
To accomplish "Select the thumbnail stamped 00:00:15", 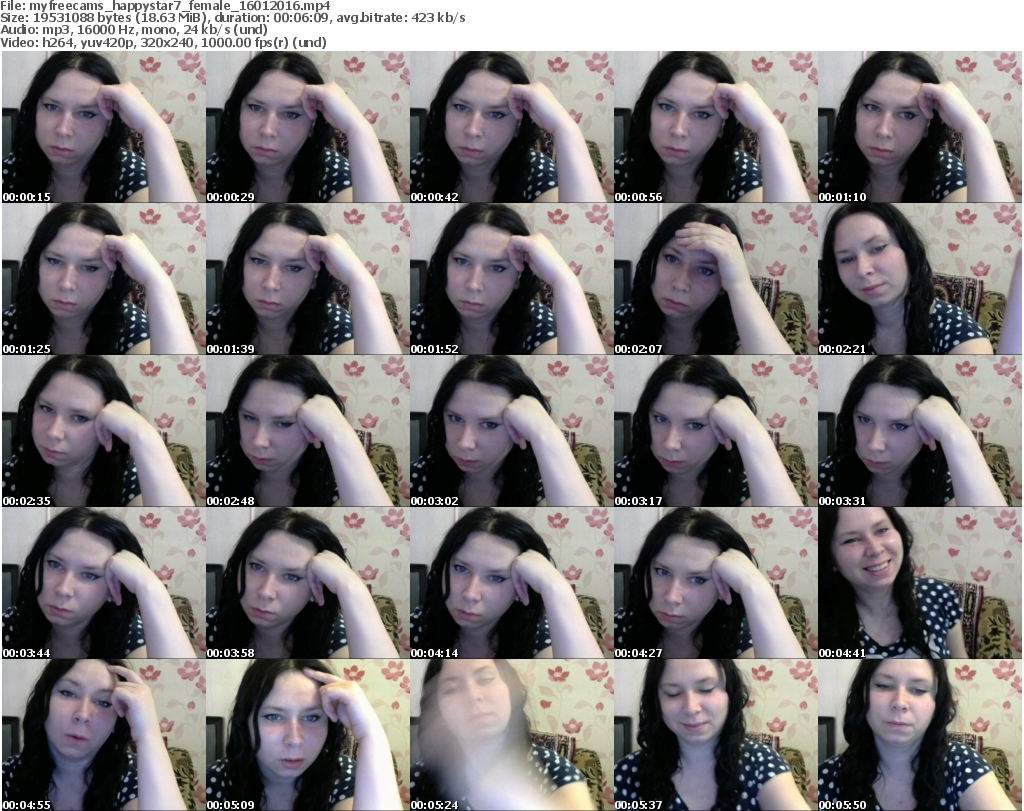I will coord(103,127).
